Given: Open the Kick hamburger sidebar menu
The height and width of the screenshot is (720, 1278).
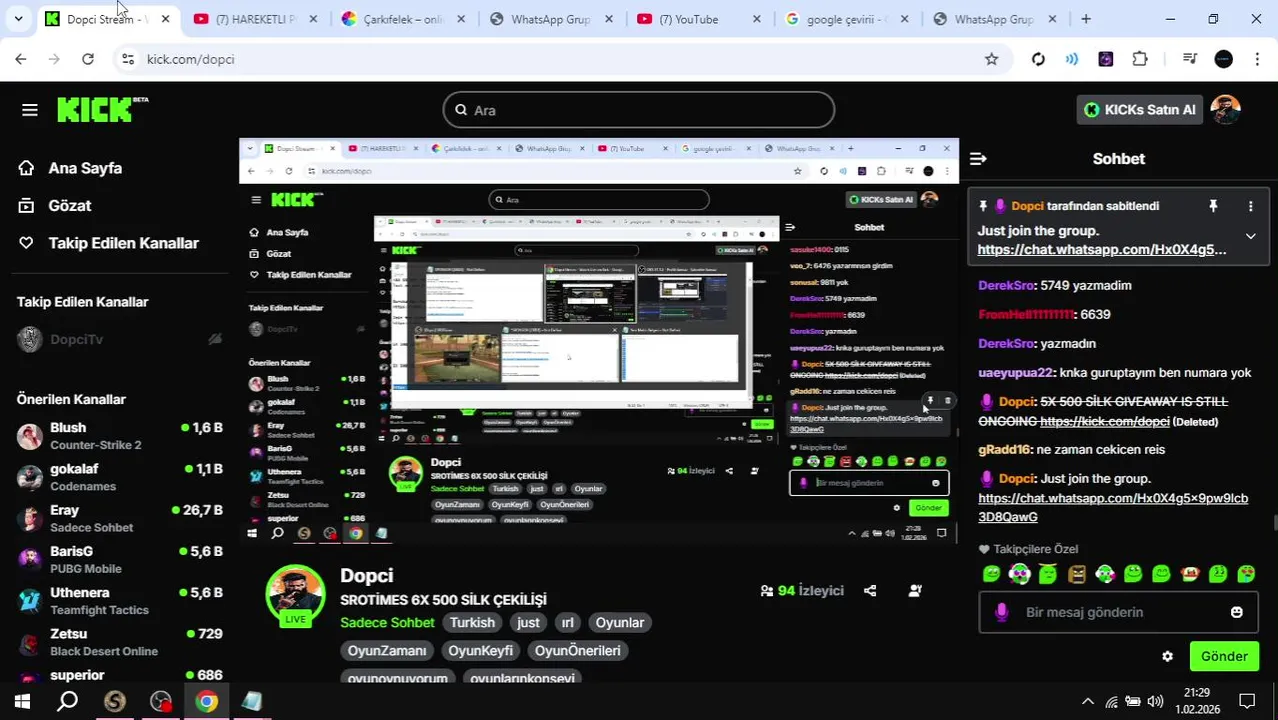Looking at the screenshot, I should pyautogui.click(x=29, y=110).
